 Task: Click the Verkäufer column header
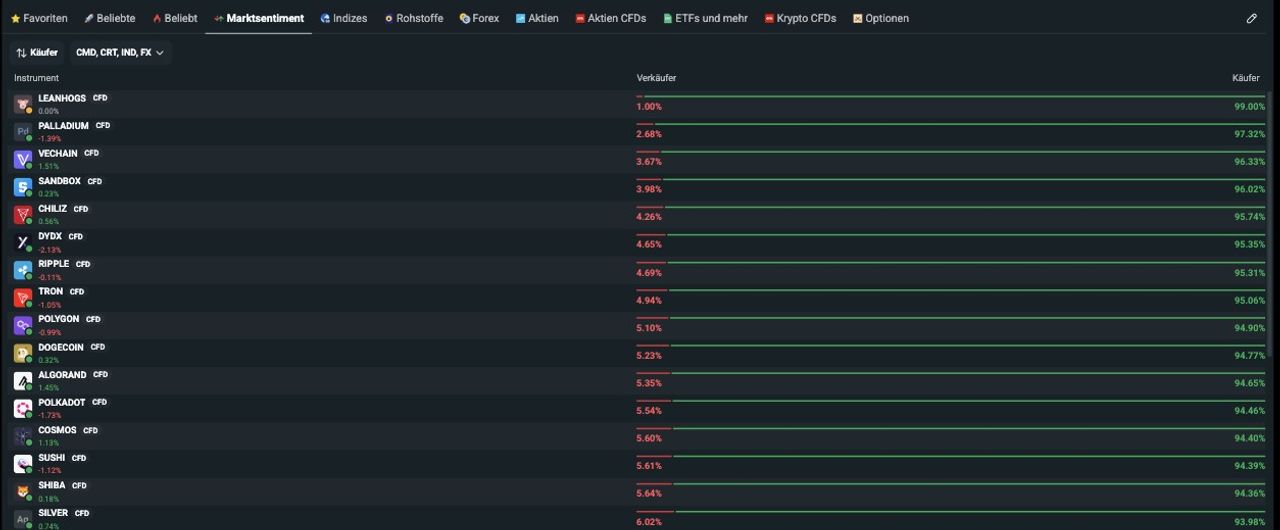click(656, 78)
